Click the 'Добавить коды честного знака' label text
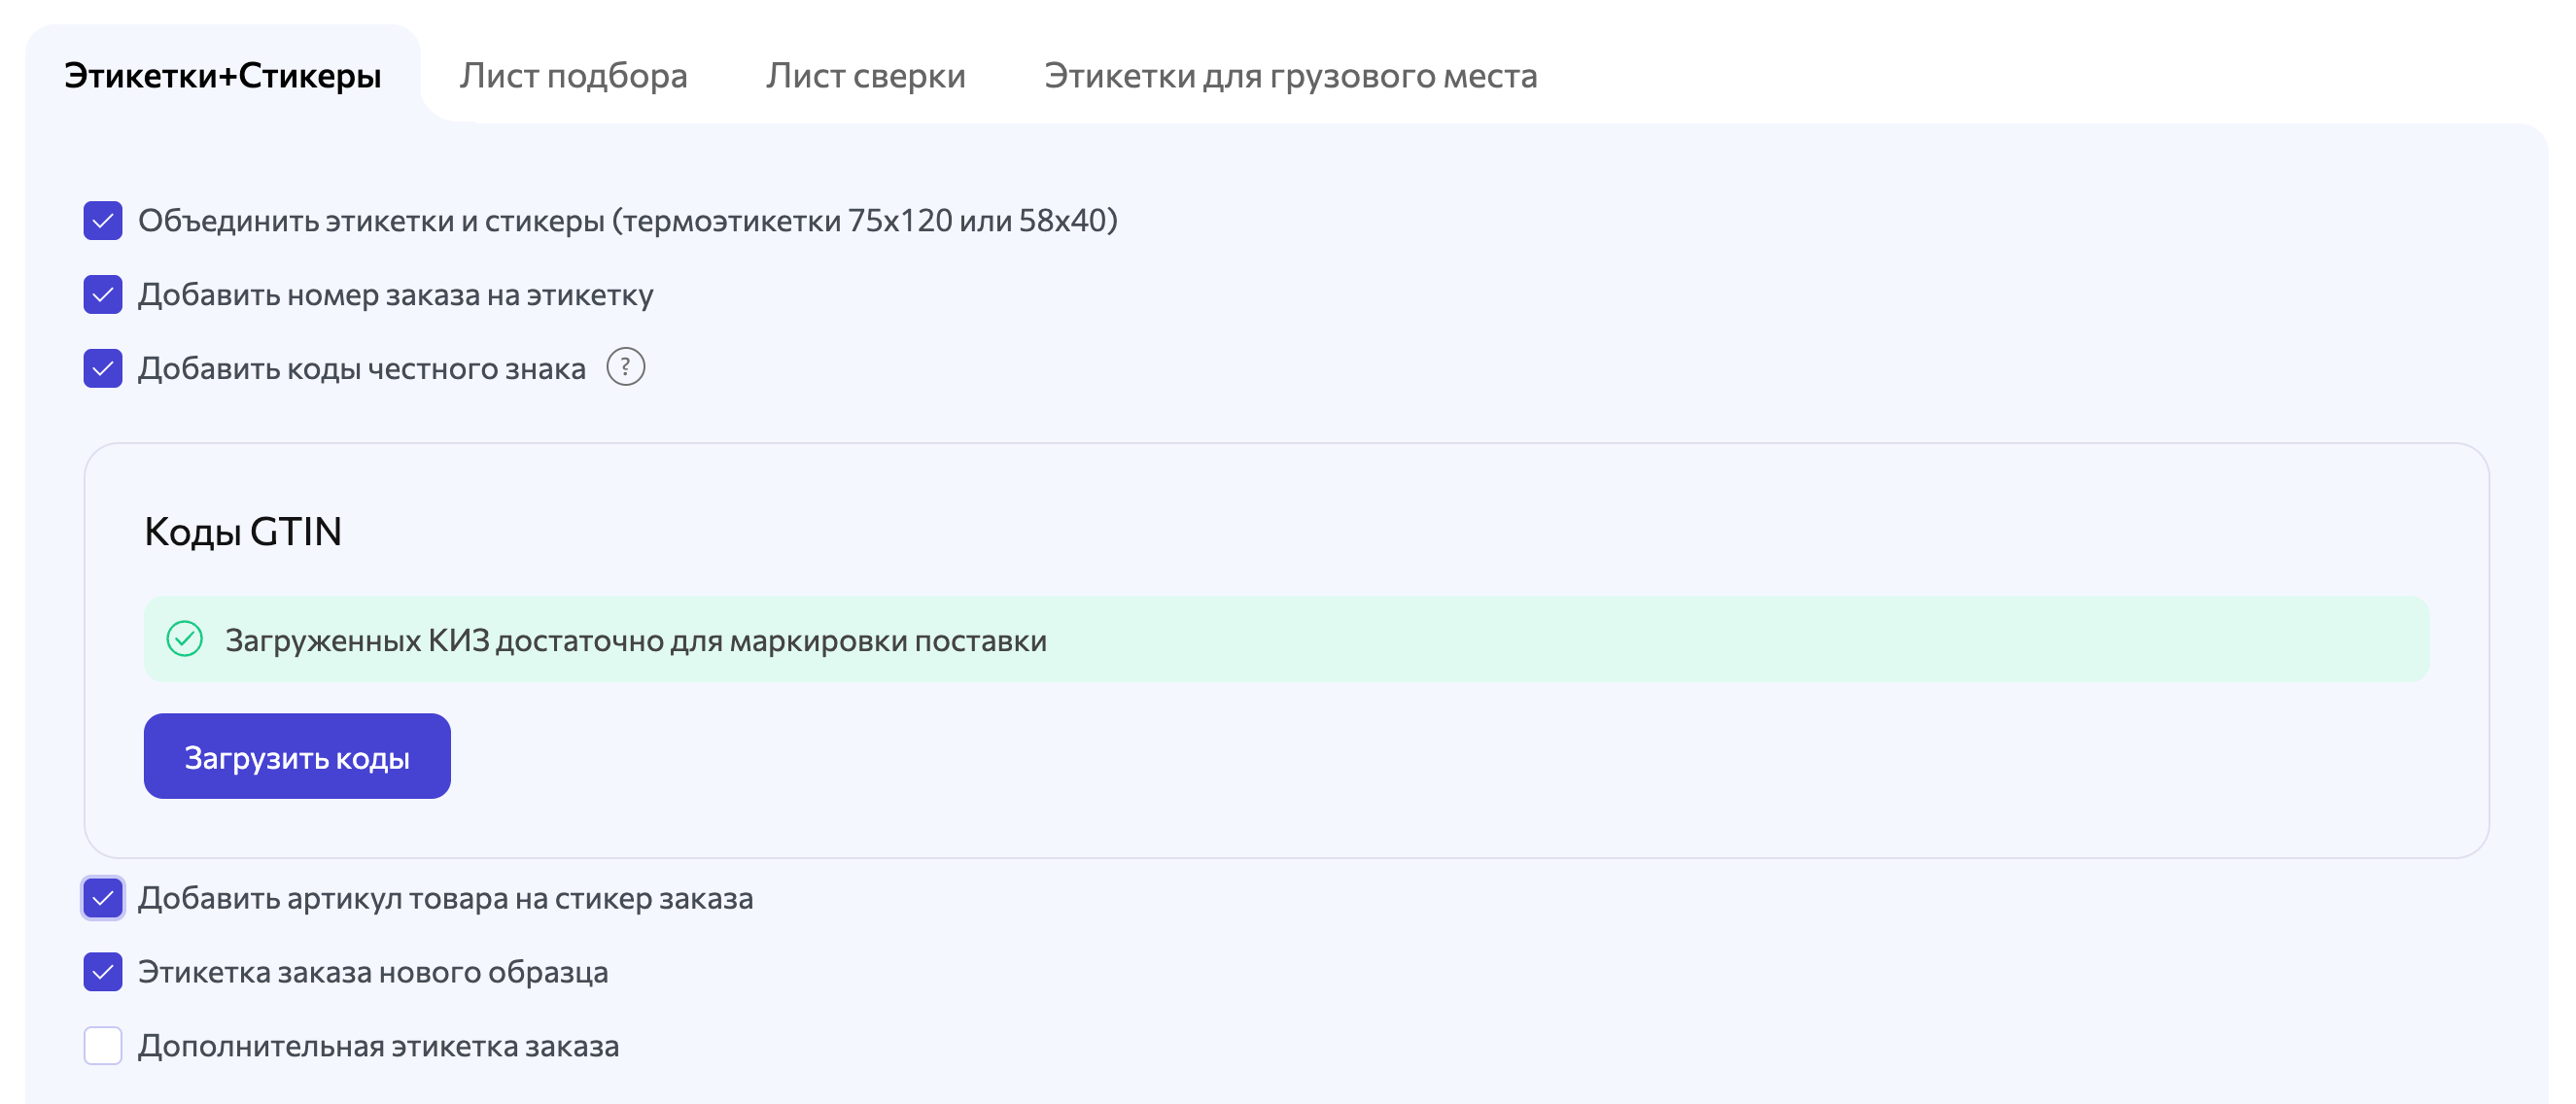The width and height of the screenshot is (2576, 1104). (x=362, y=368)
